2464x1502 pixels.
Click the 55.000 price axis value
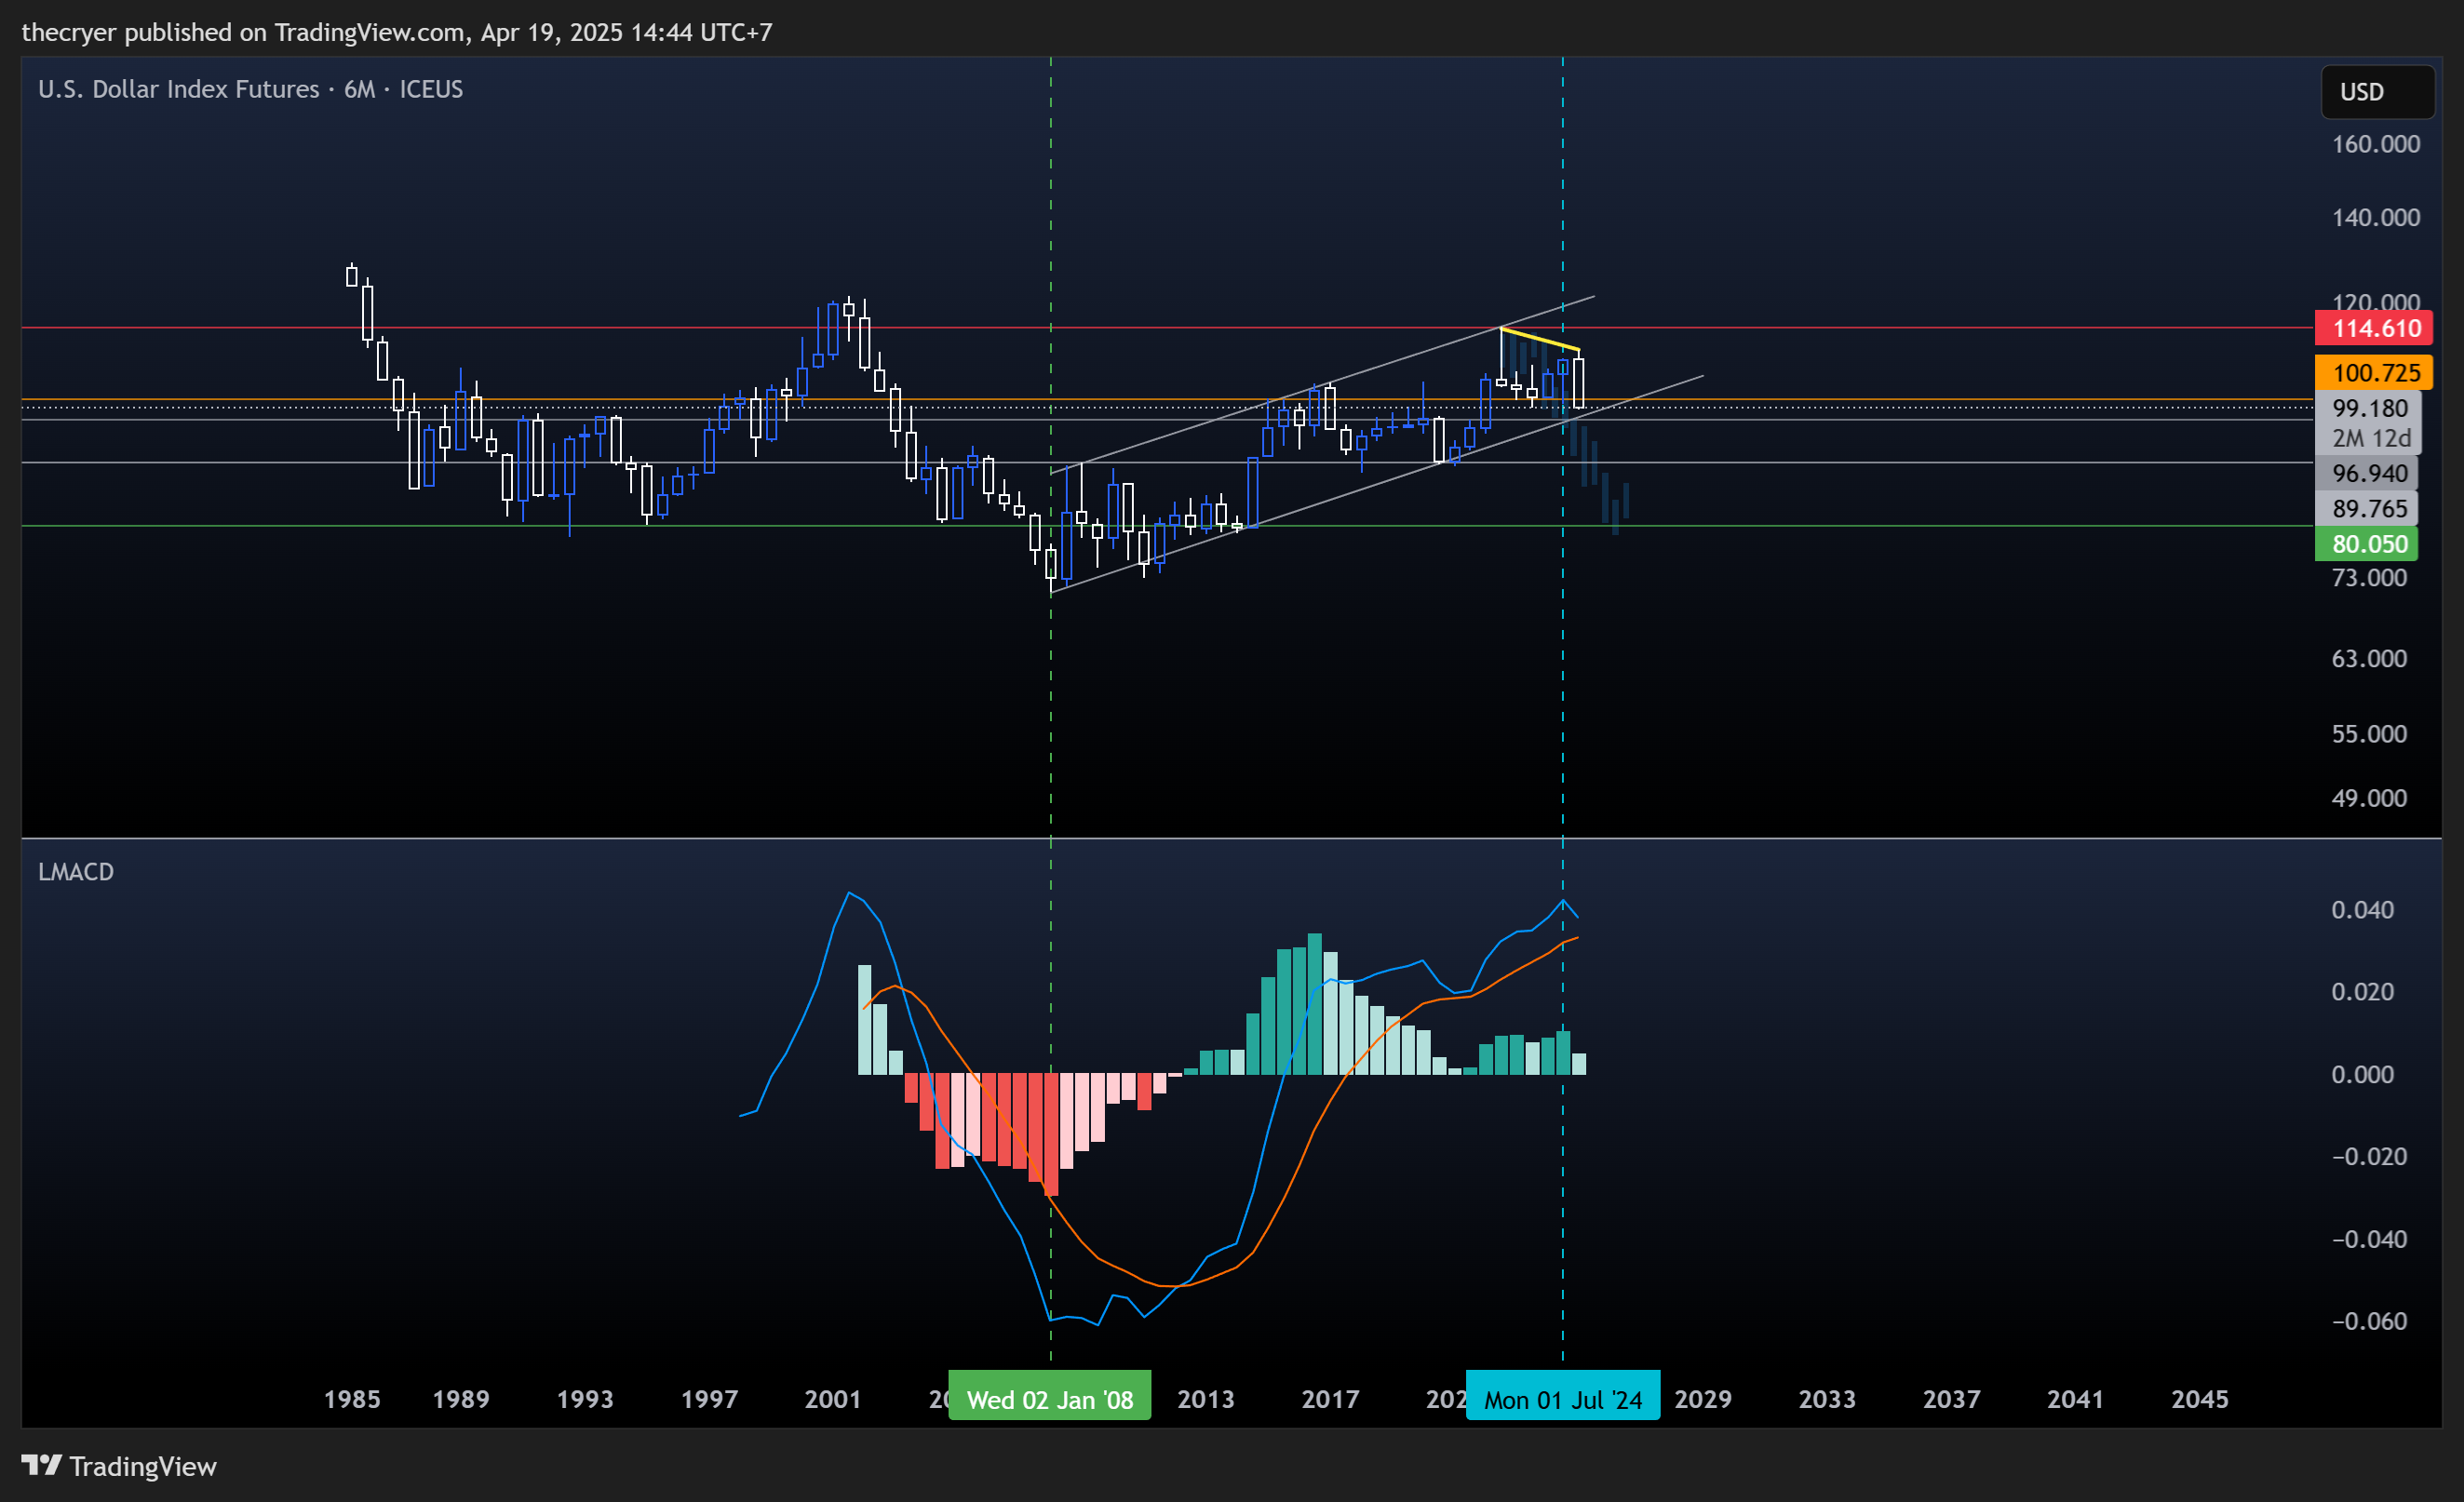pos(2369,734)
